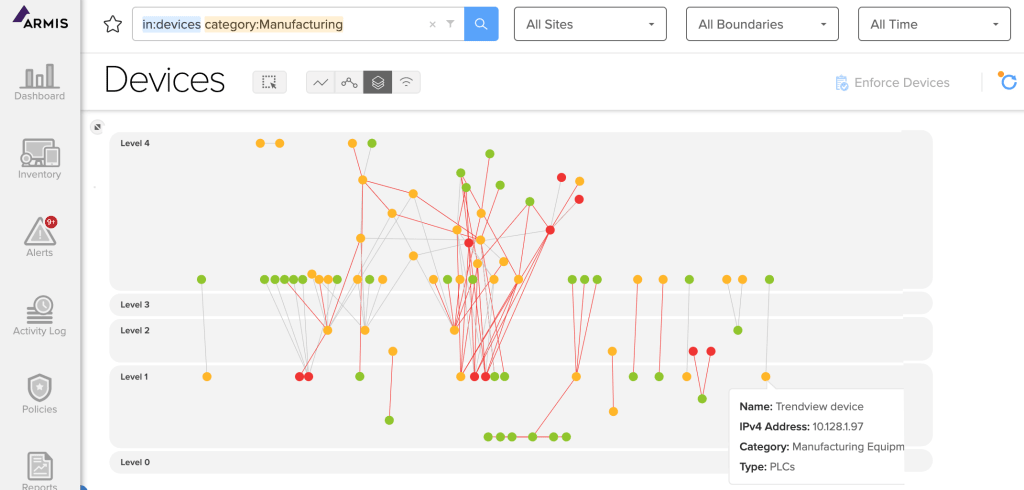Switch to the layered levels view

coord(378,82)
